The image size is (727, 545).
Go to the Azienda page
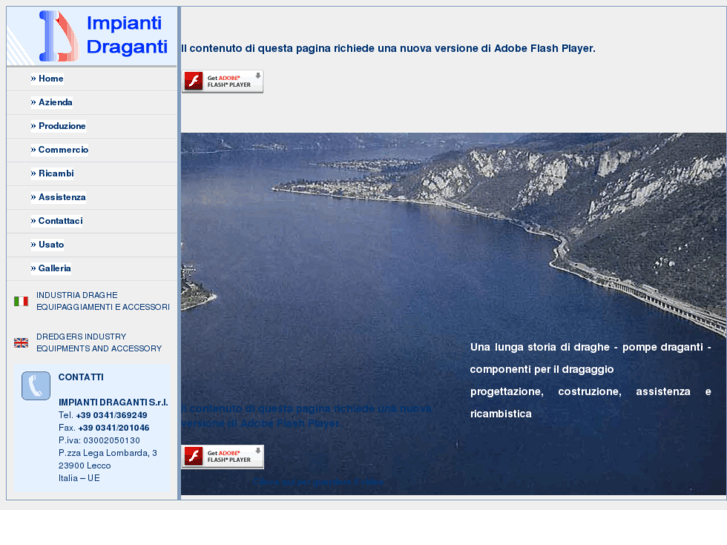[x=51, y=102]
